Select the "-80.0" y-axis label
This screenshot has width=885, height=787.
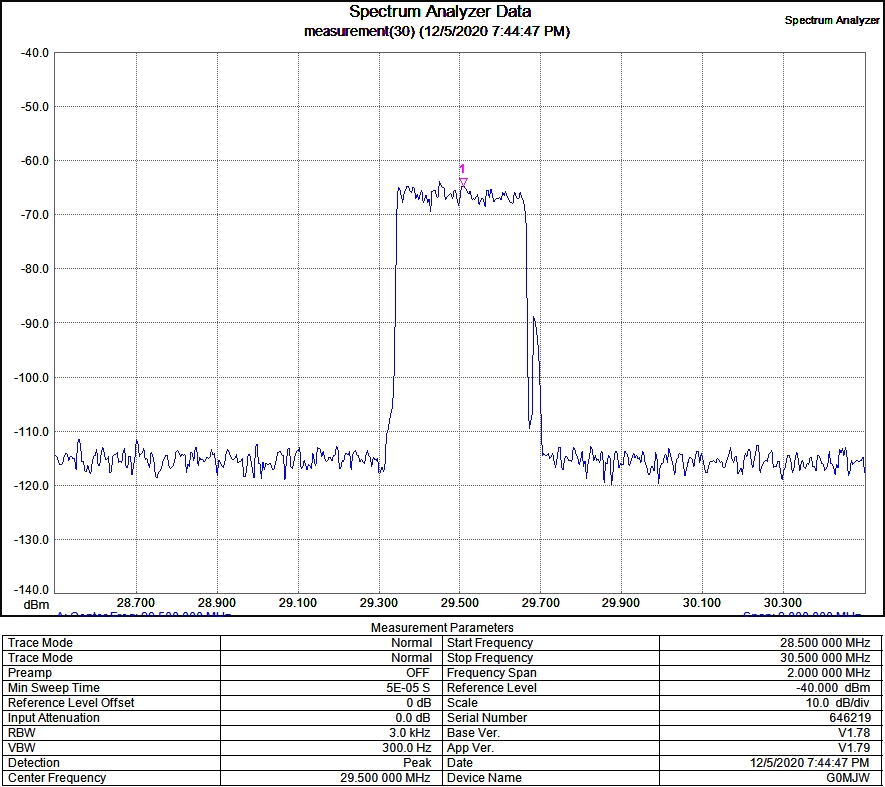pyautogui.click(x=35, y=269)
